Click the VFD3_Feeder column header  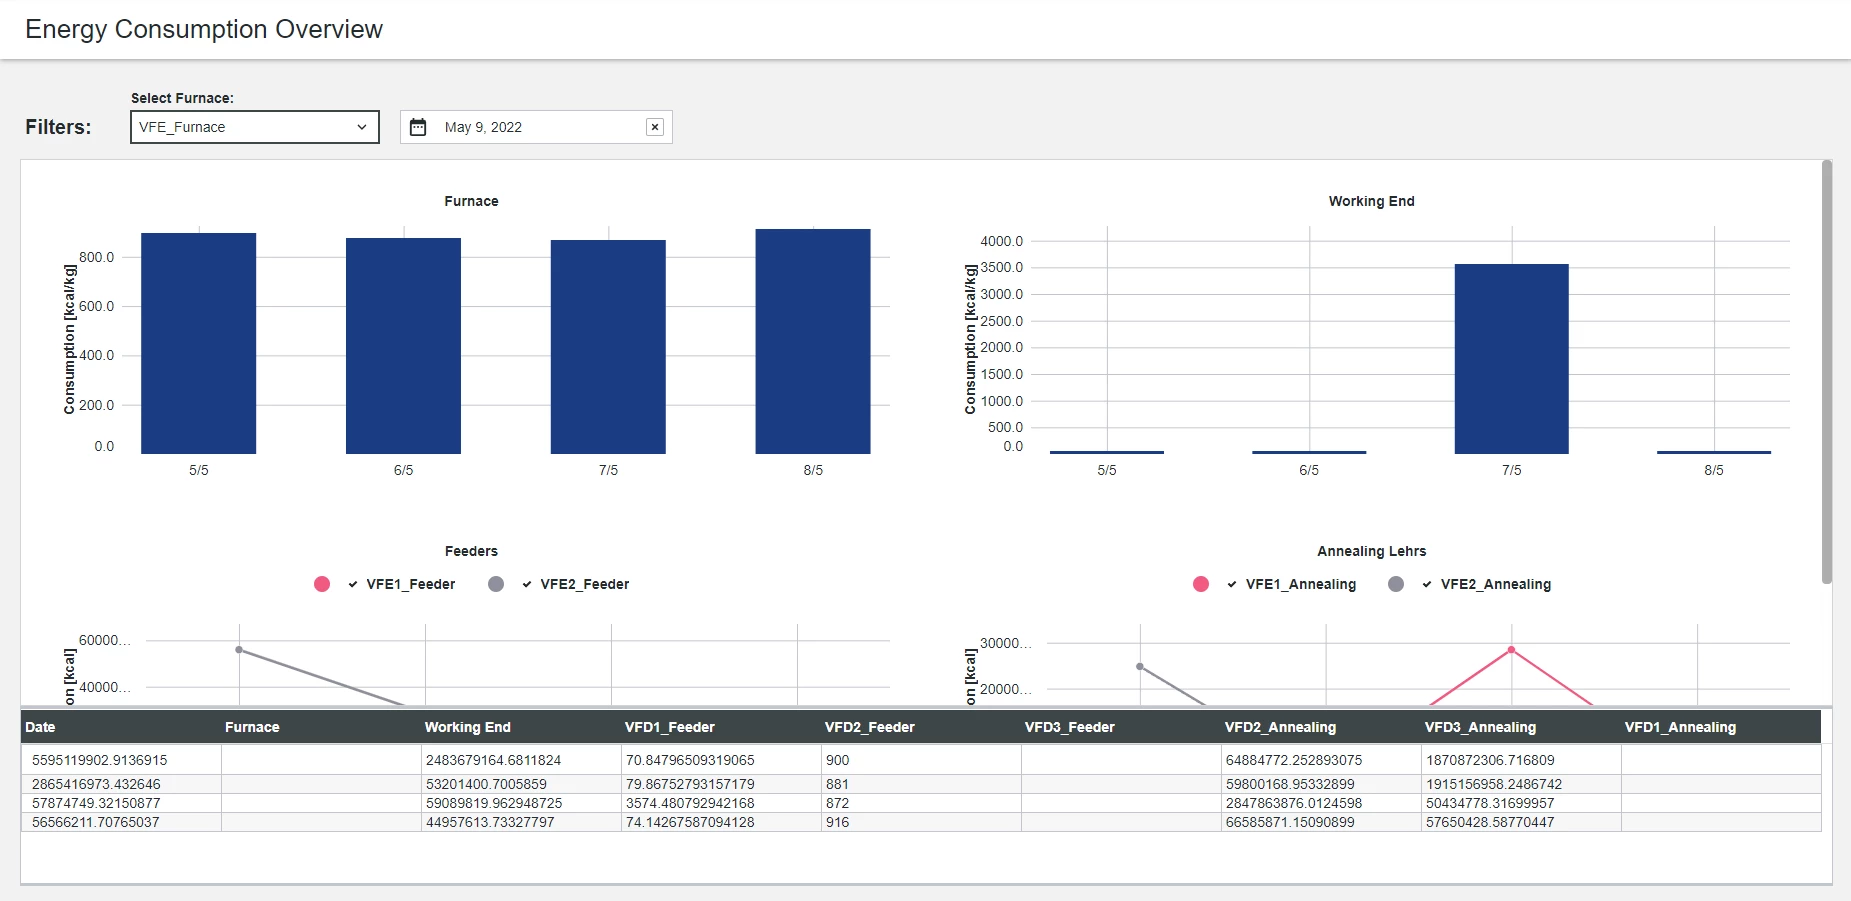(1121, 727)
